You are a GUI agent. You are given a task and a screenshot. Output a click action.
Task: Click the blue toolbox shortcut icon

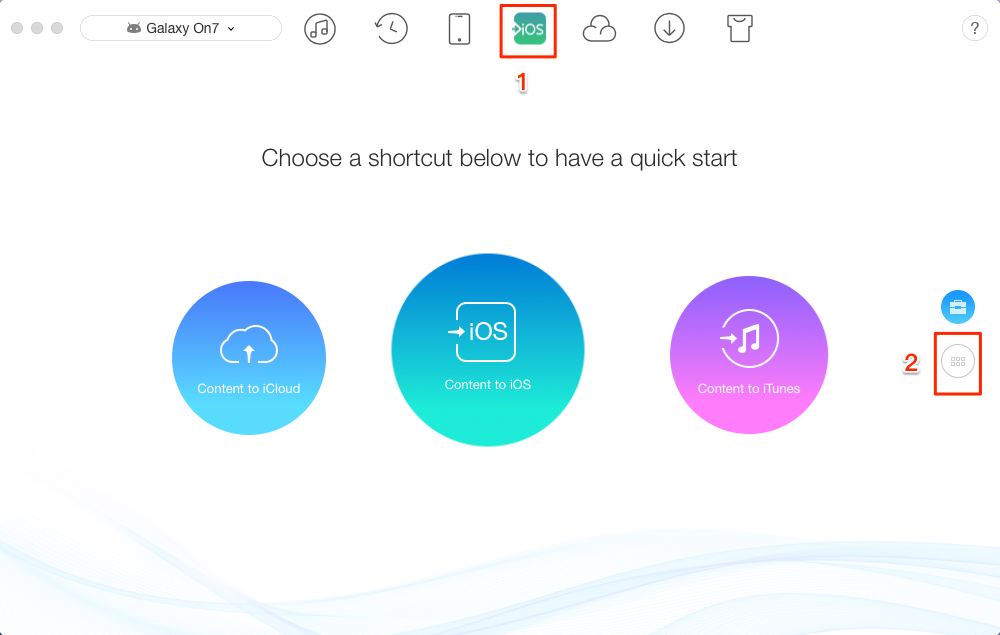pyautogui.click(x=958, y=307)
